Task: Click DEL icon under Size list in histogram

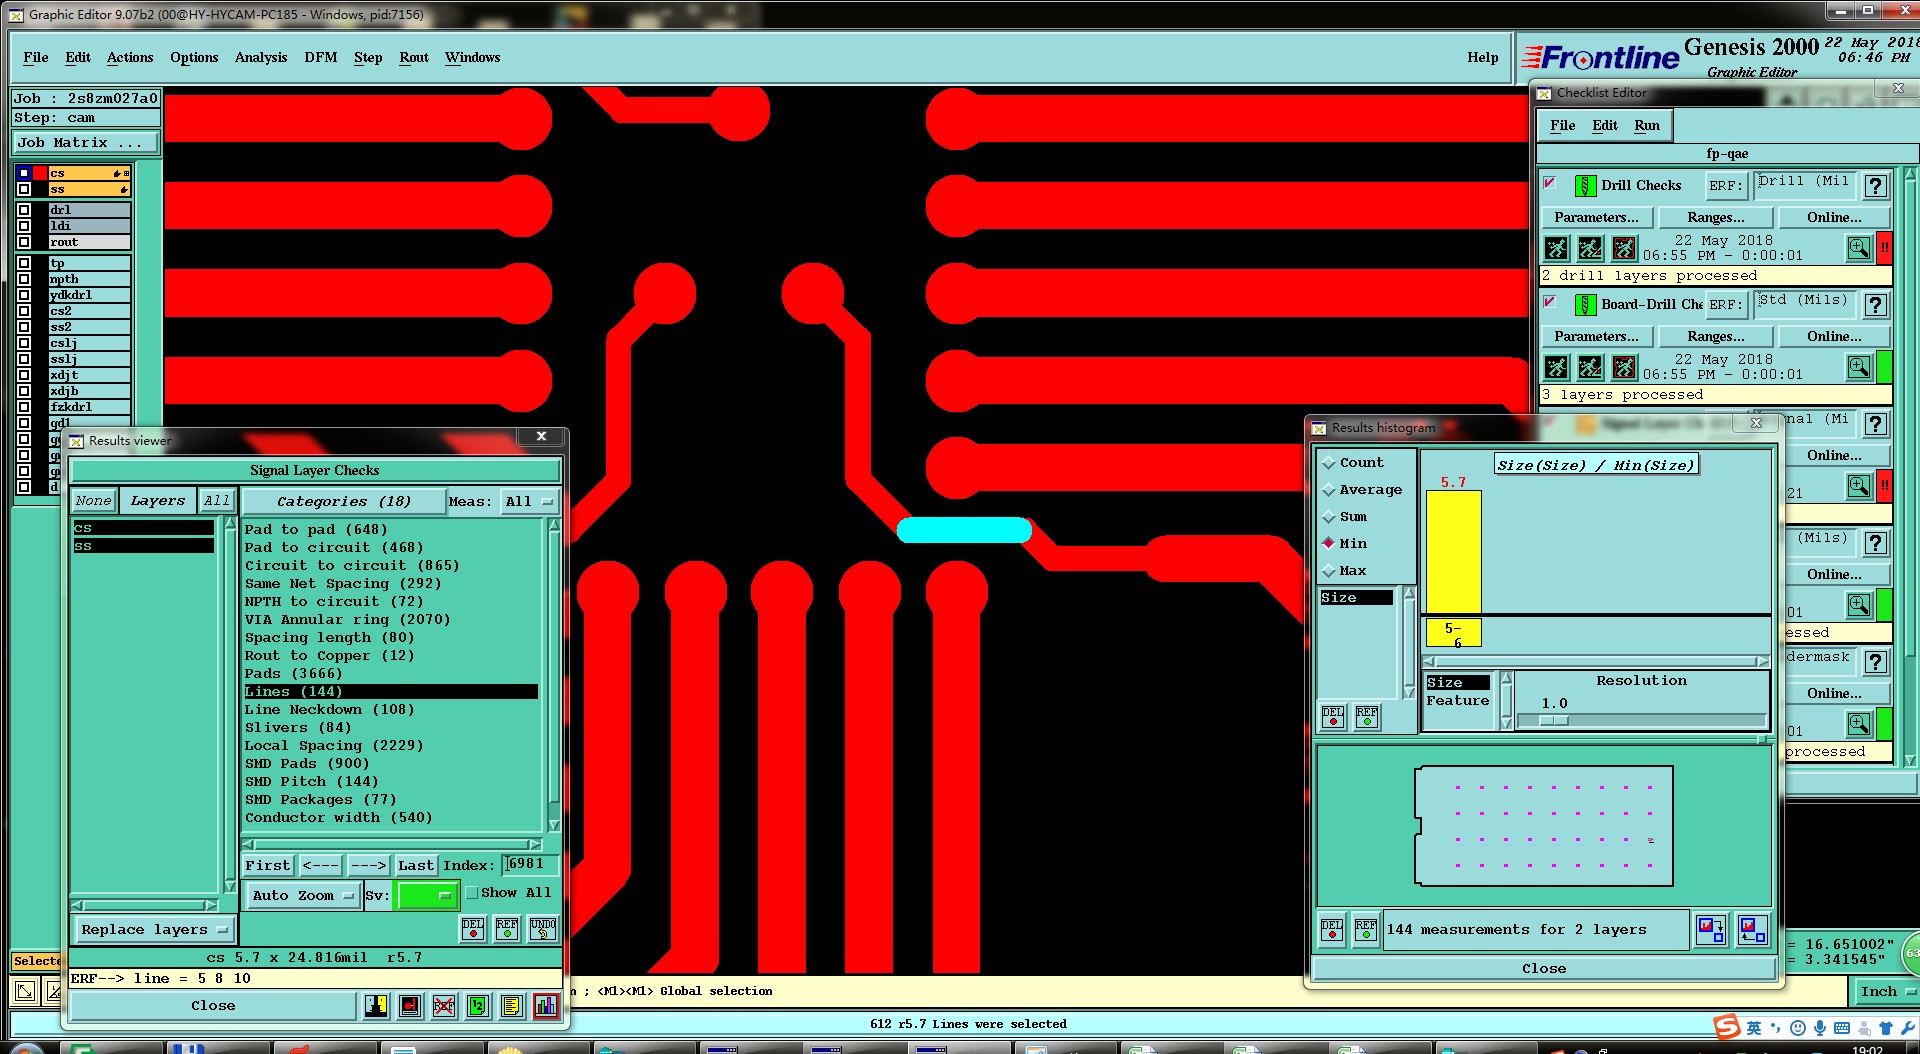Action: [x=1333, y=716]
